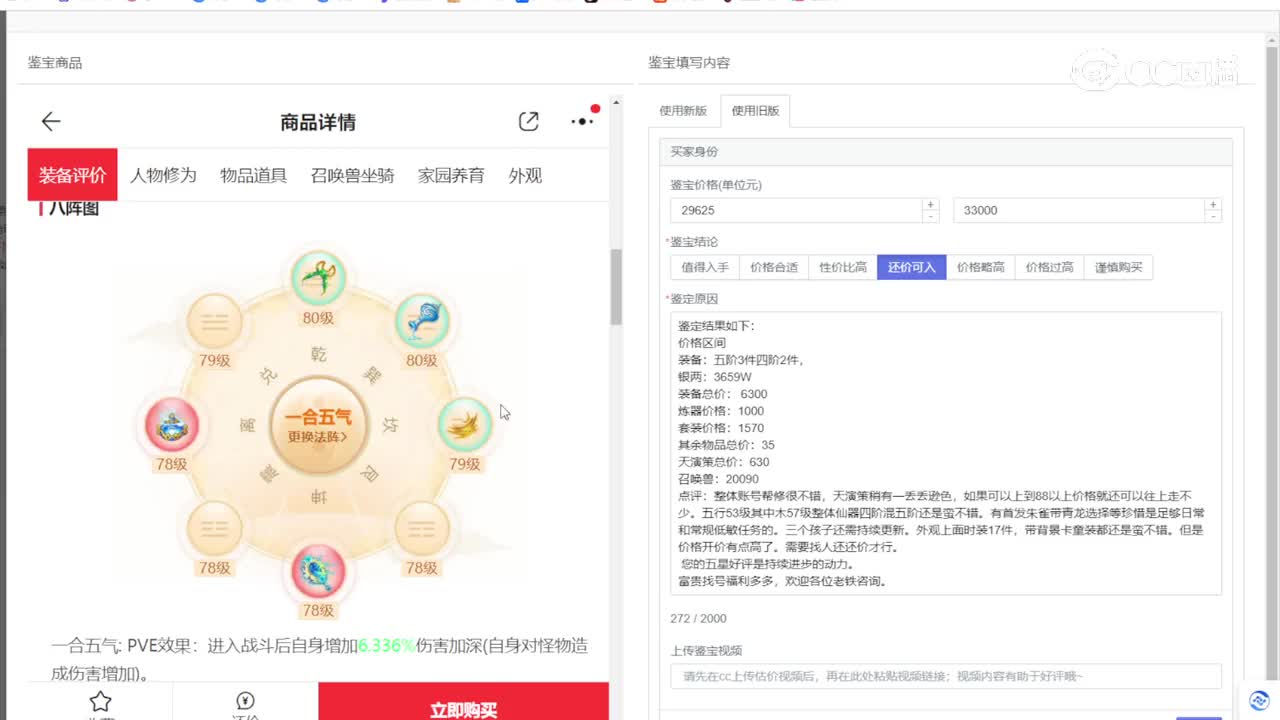Image resolution: width=1280 pixels, height=720 pixels.
Task: Decrease the 29625 price with minus stepper
Action: pyautogui.click(x=930, y=216)
